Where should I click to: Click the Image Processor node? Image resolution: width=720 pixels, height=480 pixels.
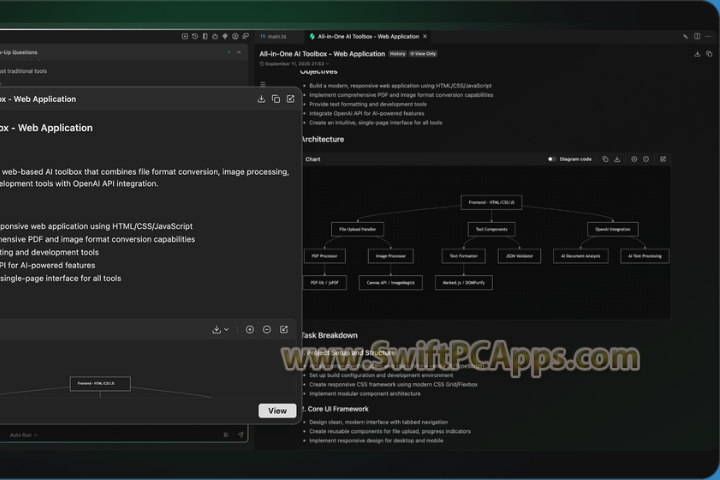391,256
